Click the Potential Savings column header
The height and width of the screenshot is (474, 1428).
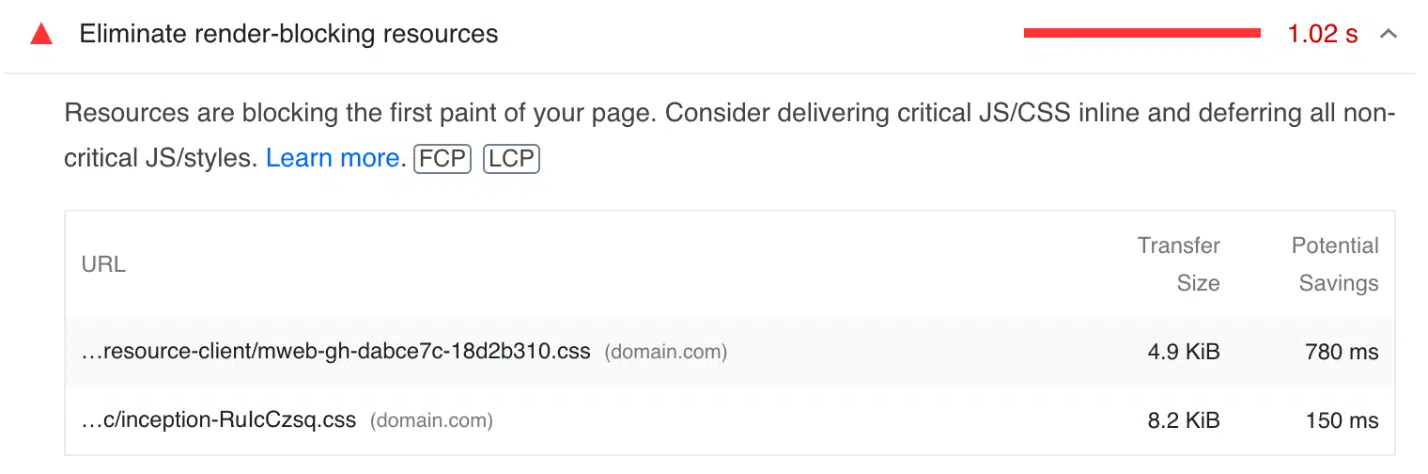tap(1336, 264)
